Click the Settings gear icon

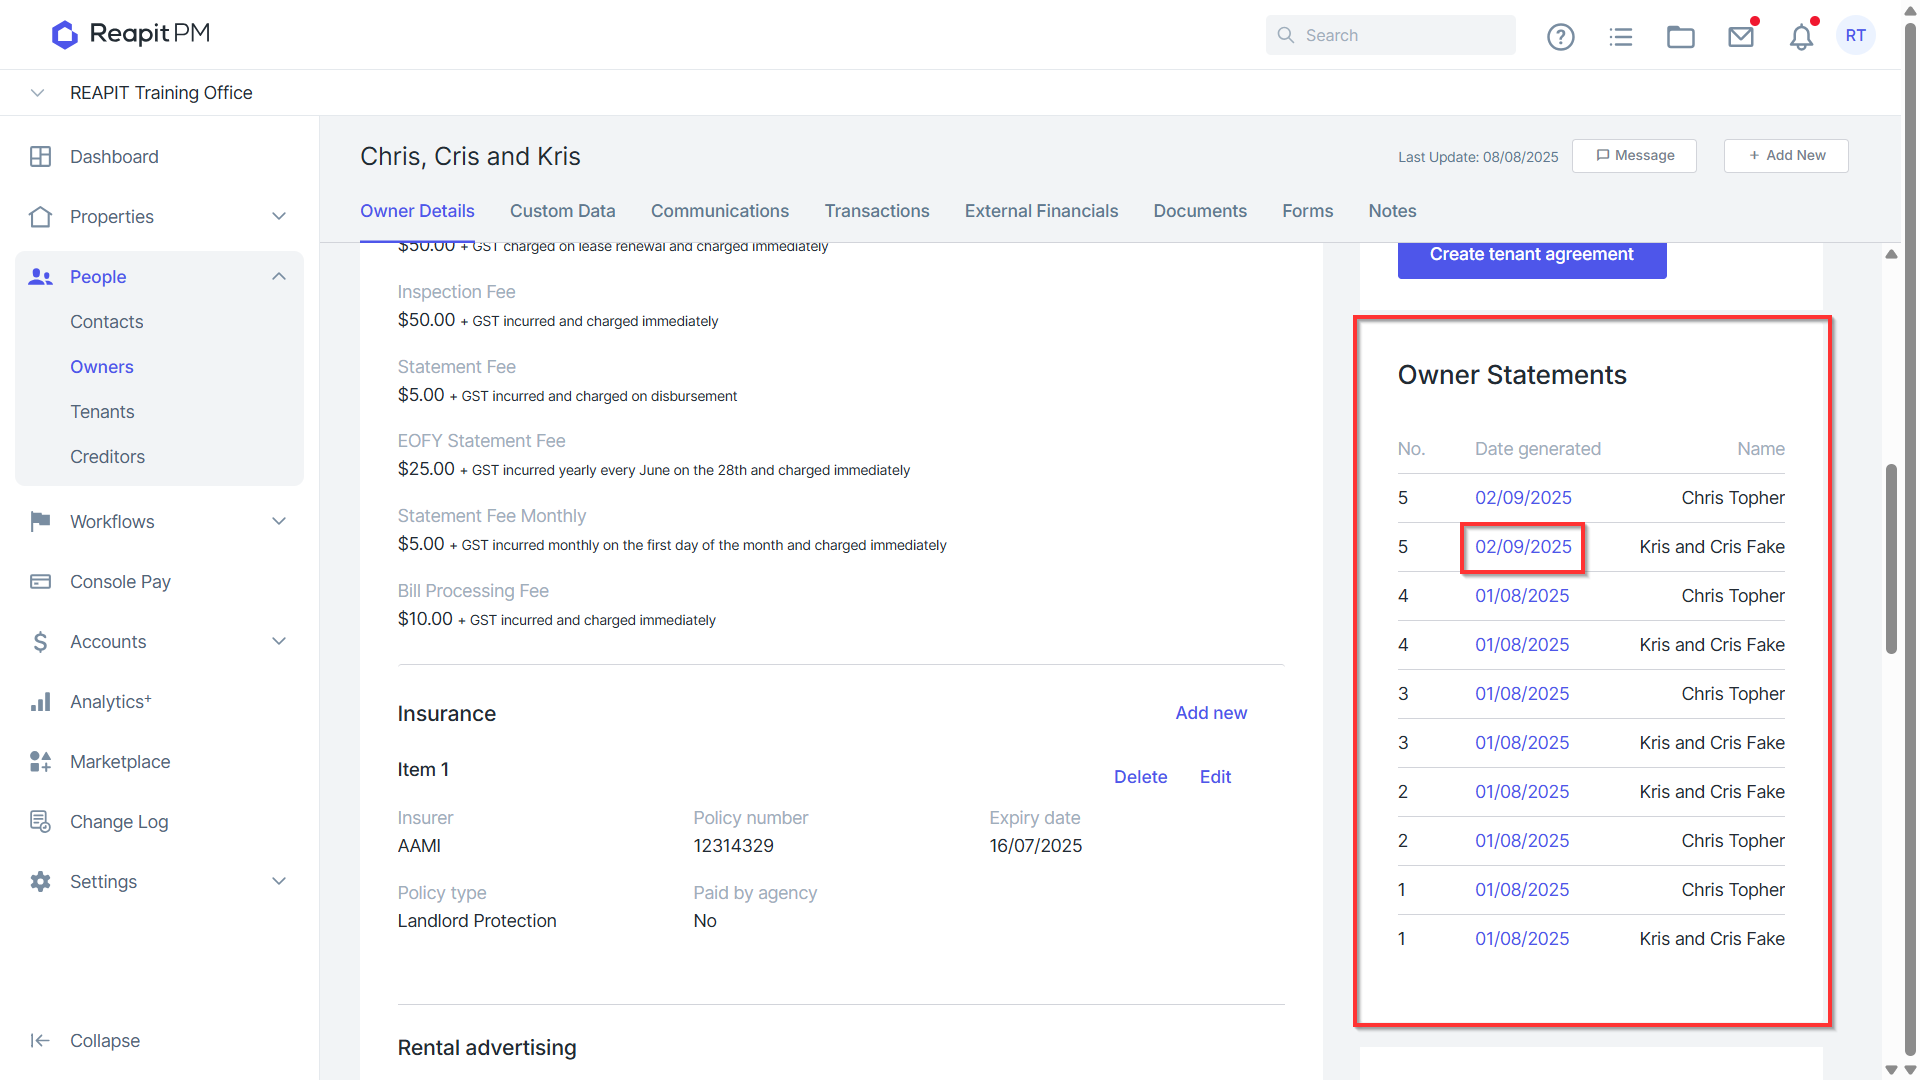(40, 882)
